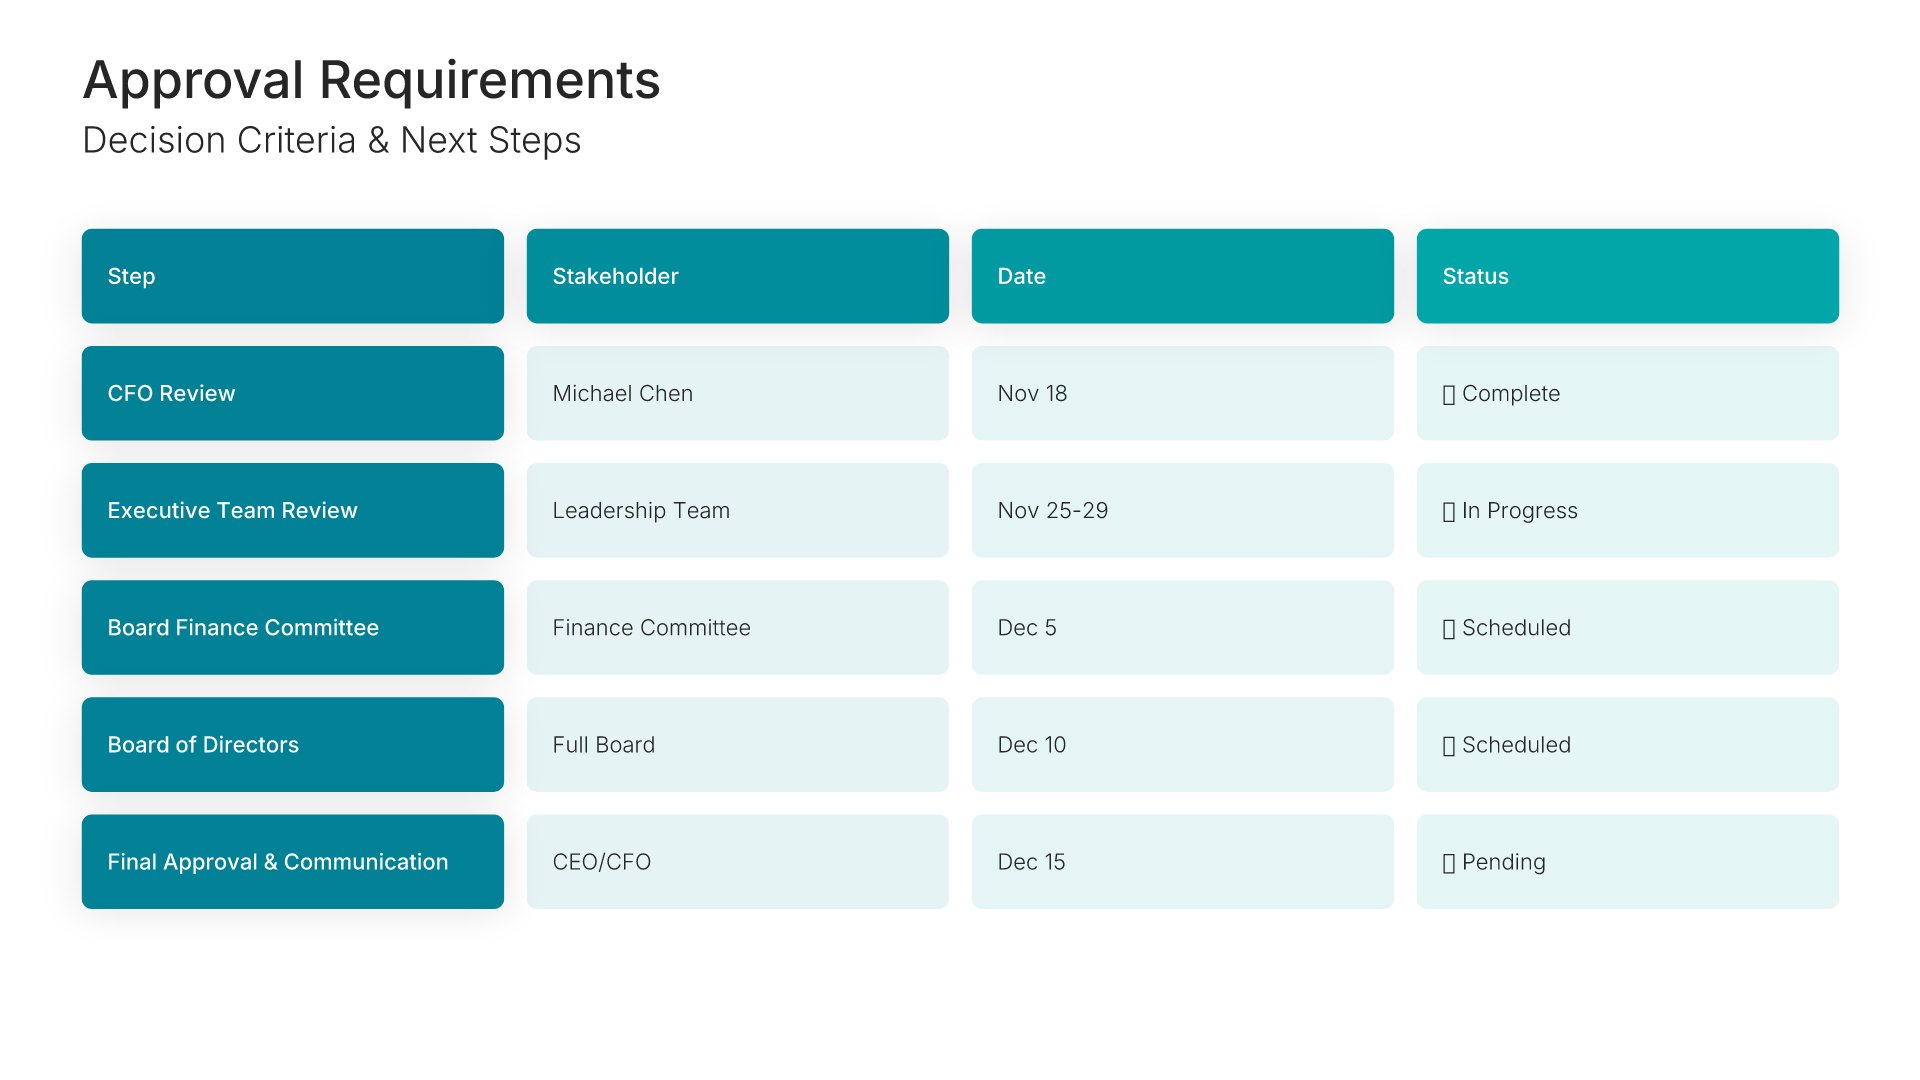The width and height of the screenshot is (1920, 1080).
Task: Click the CFO Review step cell
Action: point(292,393)
